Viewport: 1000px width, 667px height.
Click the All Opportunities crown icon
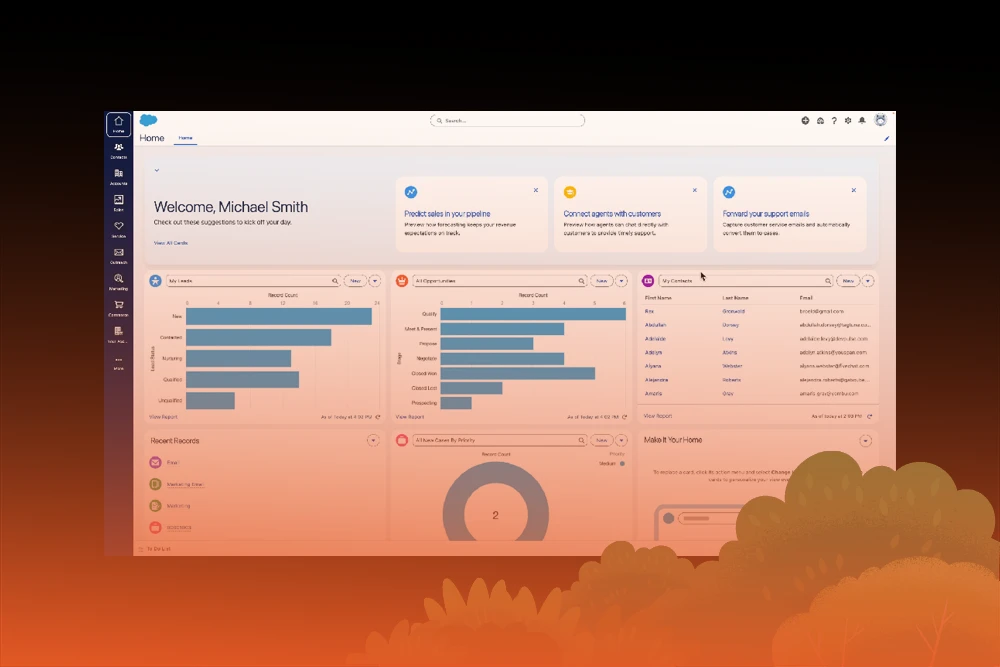(x=402, y=281)
